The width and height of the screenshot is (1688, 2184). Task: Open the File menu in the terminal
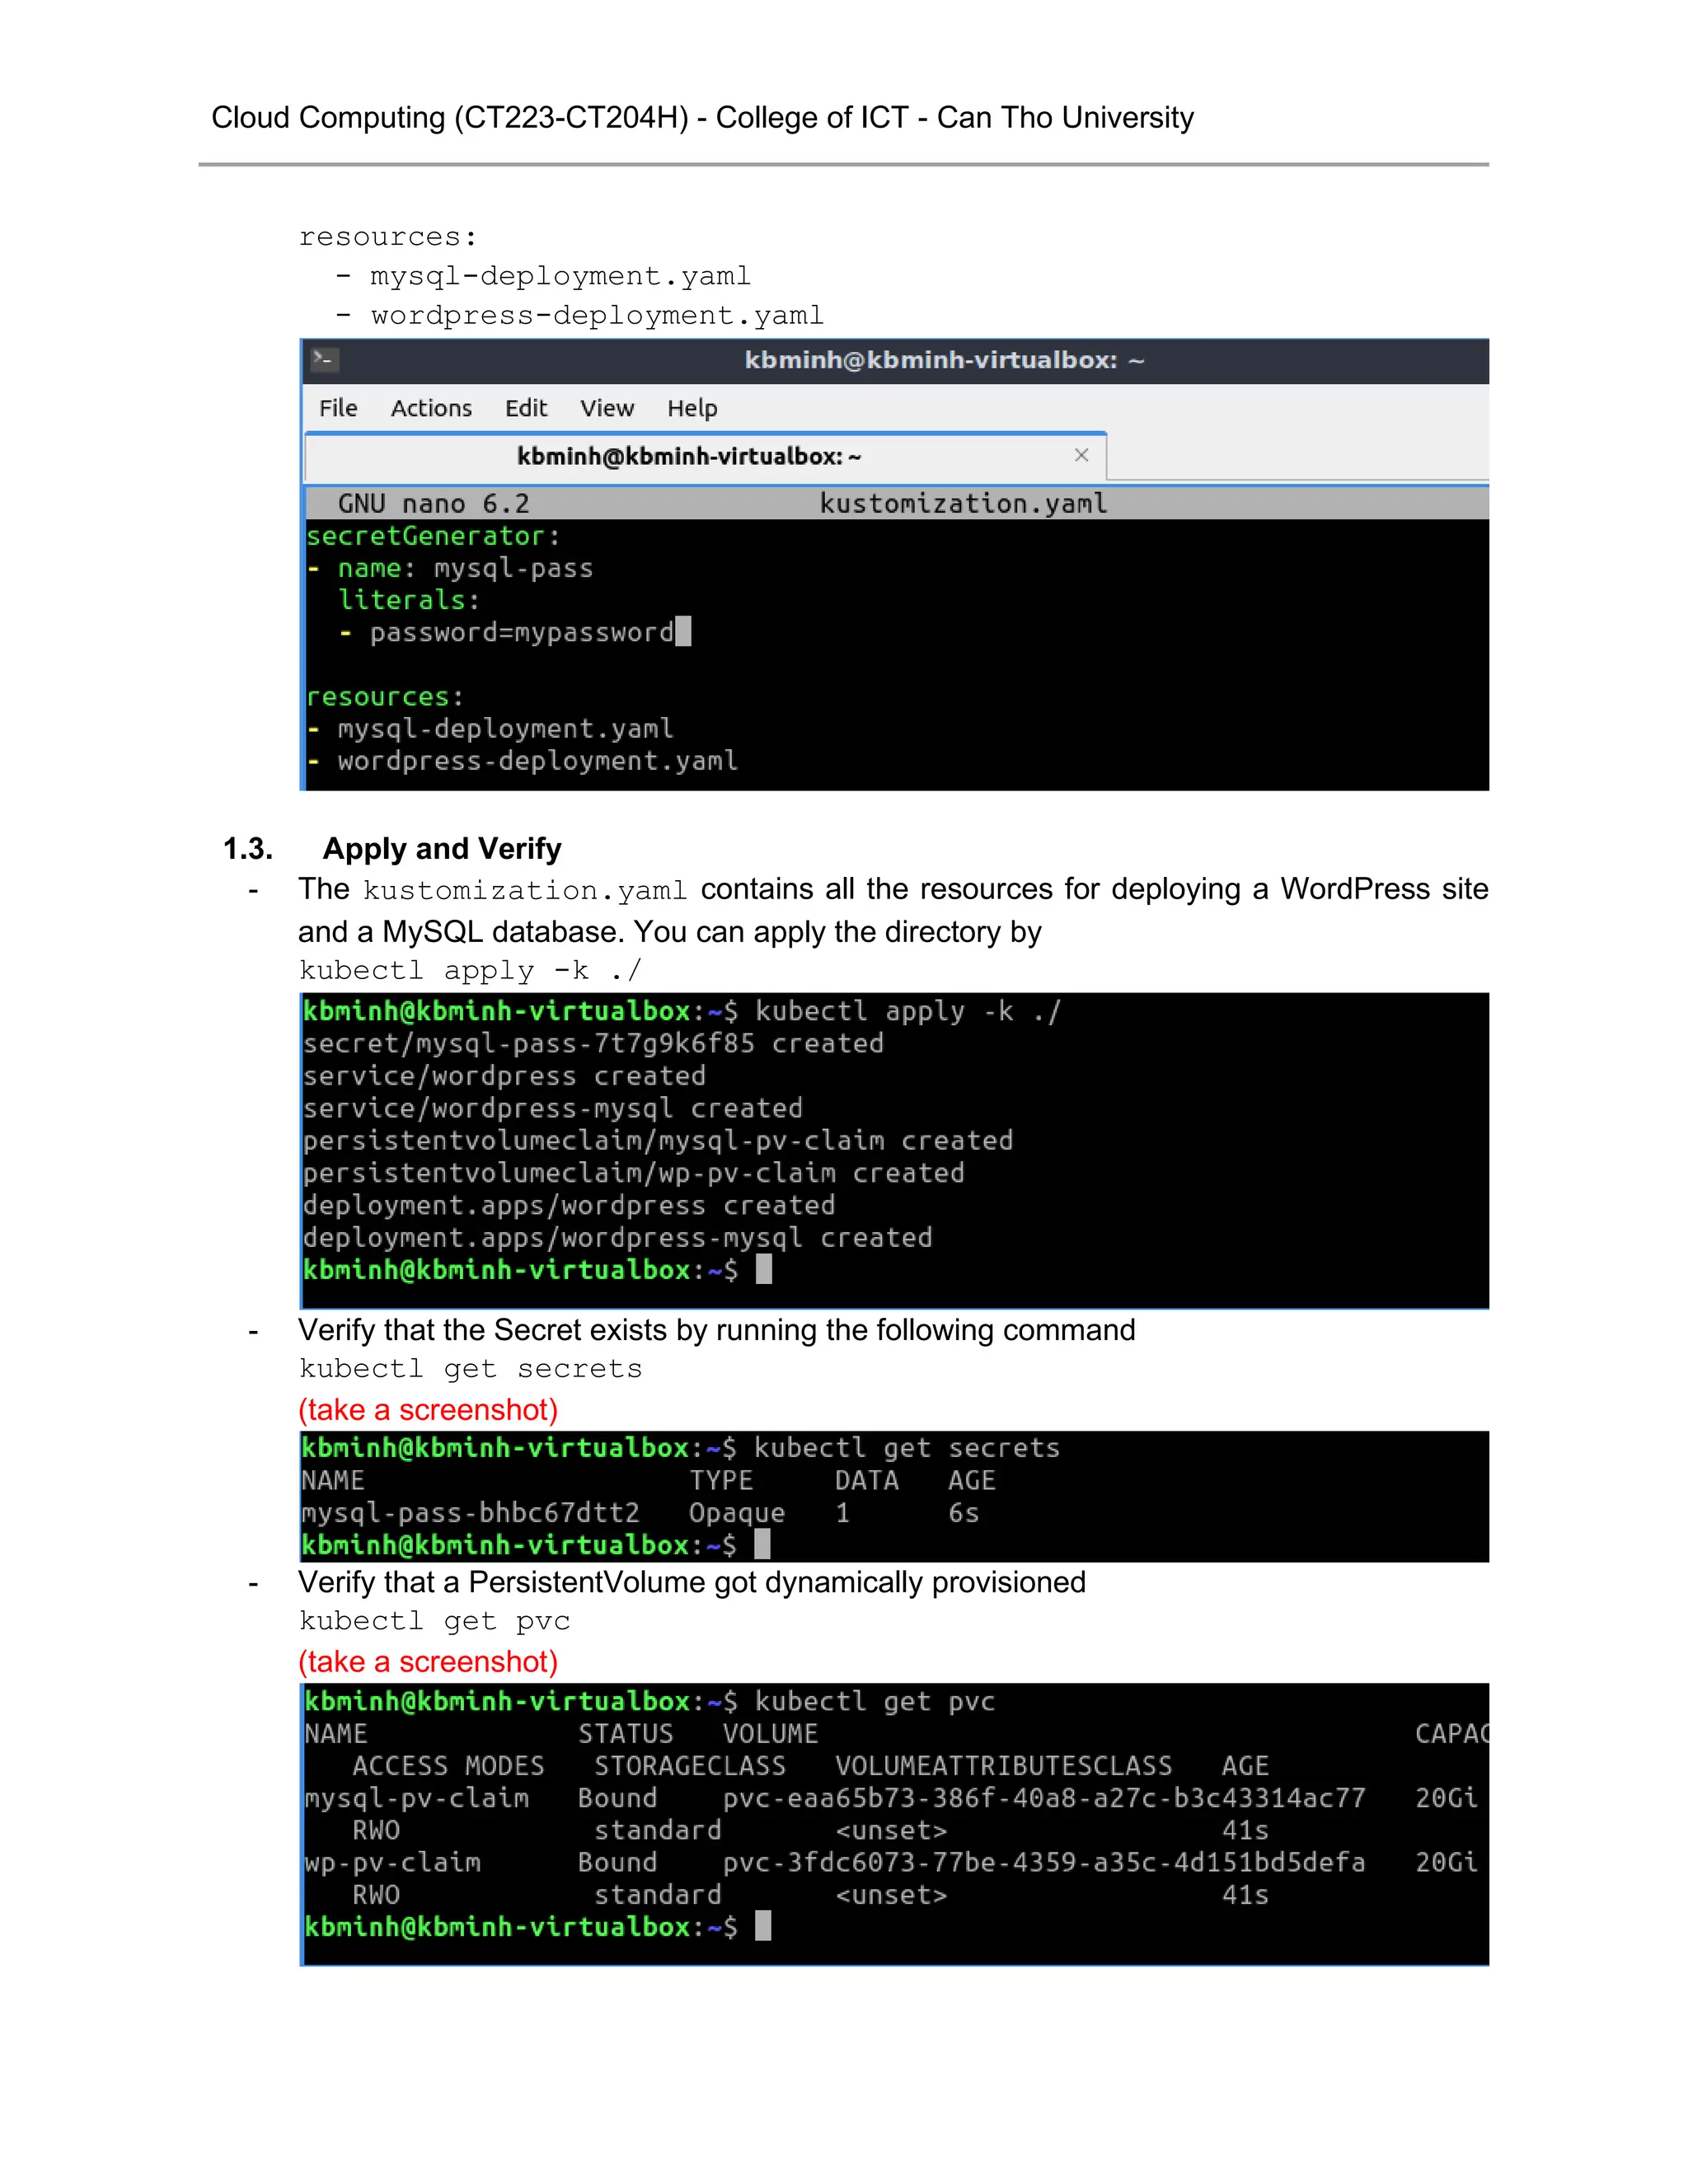point(338,408)
